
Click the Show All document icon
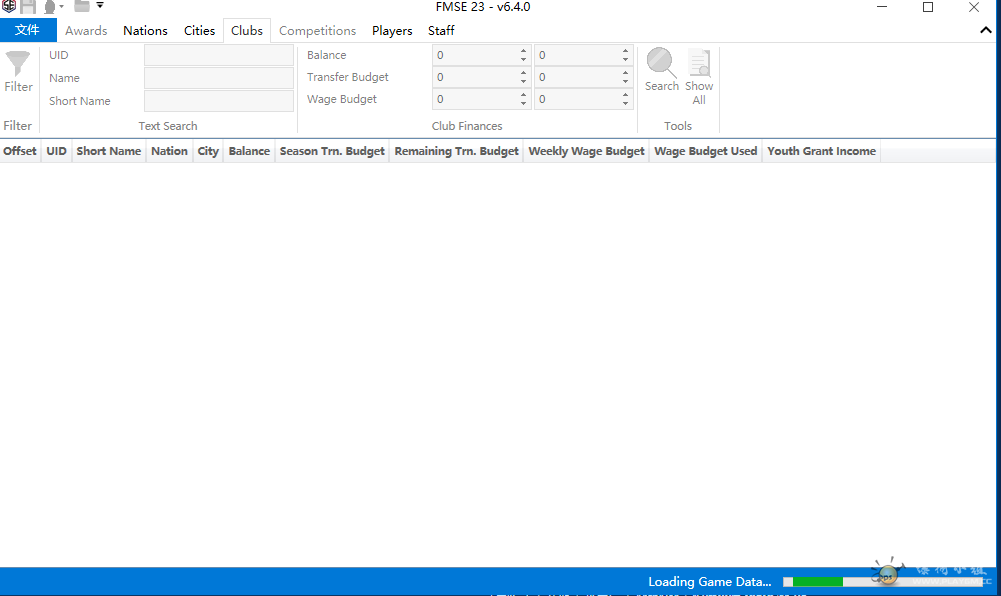[699, 64]
